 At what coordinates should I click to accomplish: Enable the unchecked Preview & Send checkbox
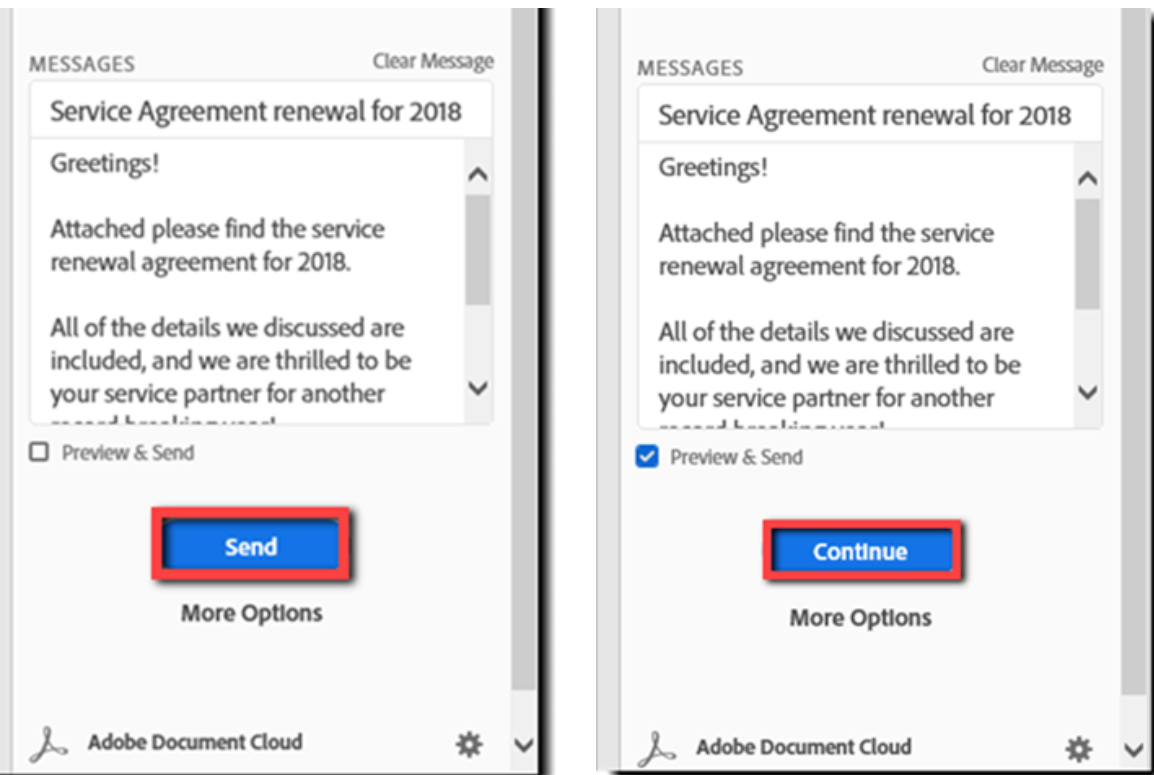[39, 453]
